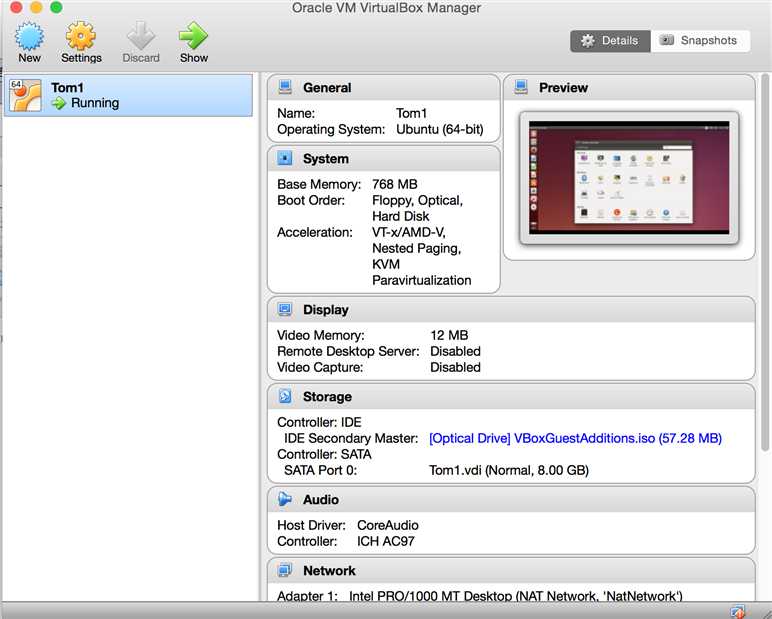Click the green zoom window button
772x619 pixels.
point(56,7)
